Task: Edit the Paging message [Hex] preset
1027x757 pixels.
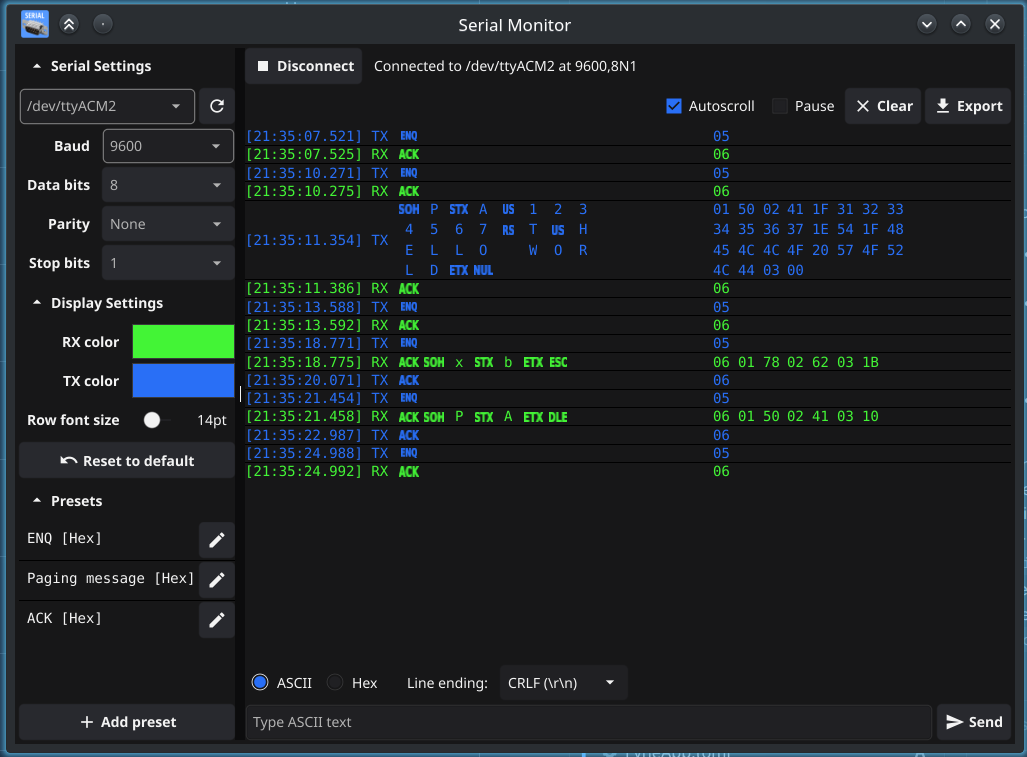Action: coord(217,580)
